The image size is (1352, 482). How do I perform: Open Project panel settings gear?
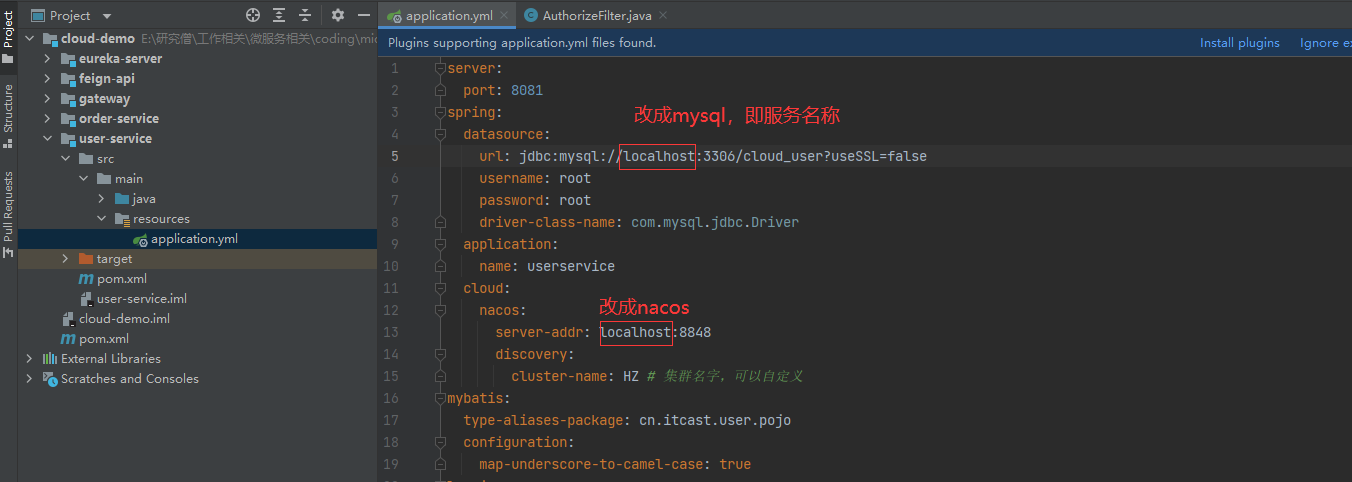pos(337,15)
